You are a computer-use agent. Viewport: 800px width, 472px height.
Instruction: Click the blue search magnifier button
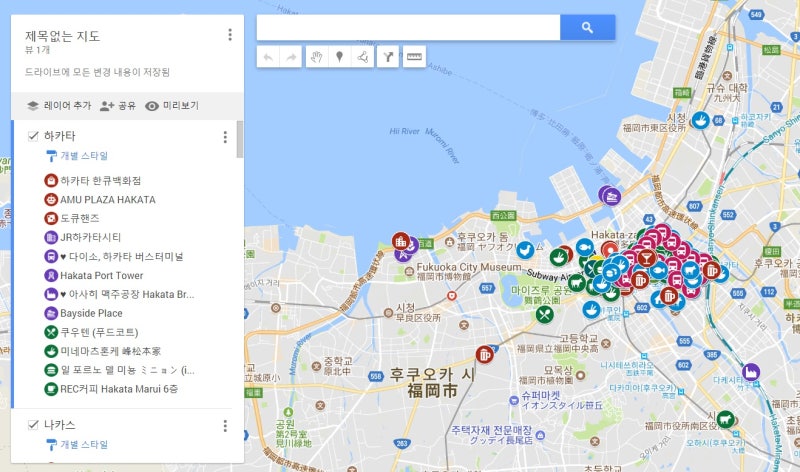(x=587, y=28)
